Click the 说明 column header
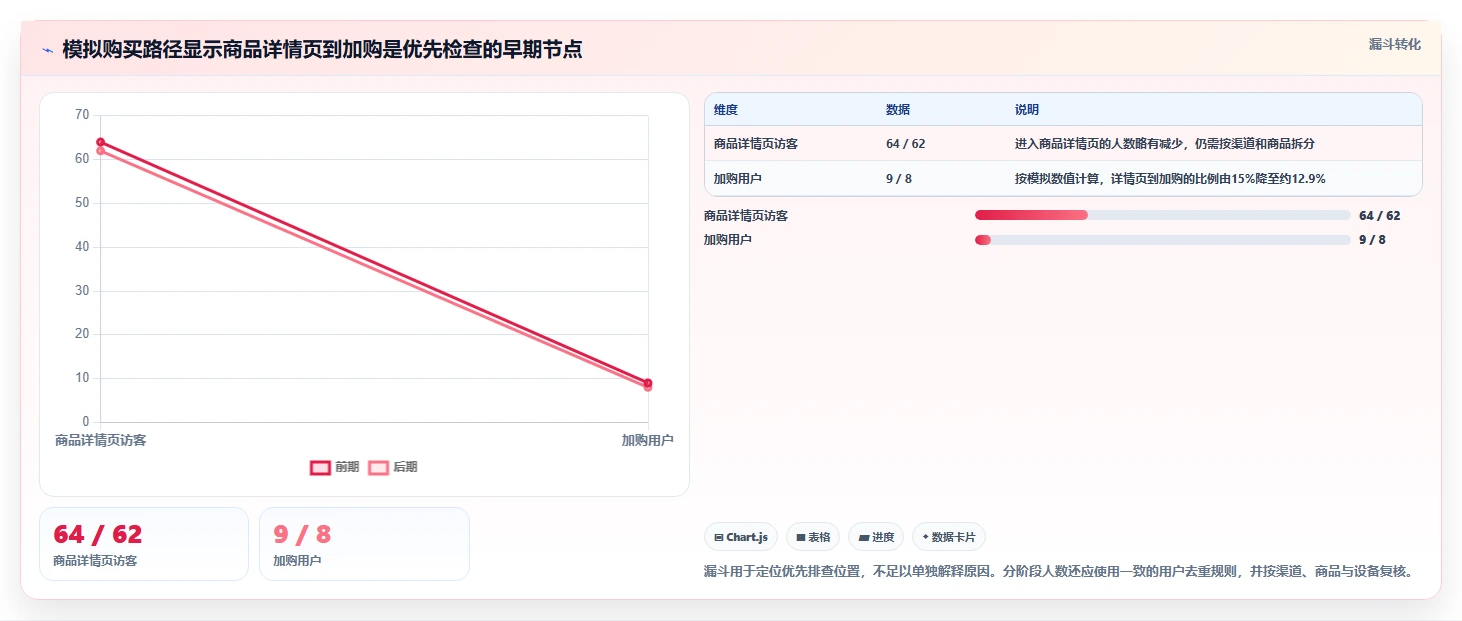This screenshot has width=1462, height=621. coord(1027,110)
